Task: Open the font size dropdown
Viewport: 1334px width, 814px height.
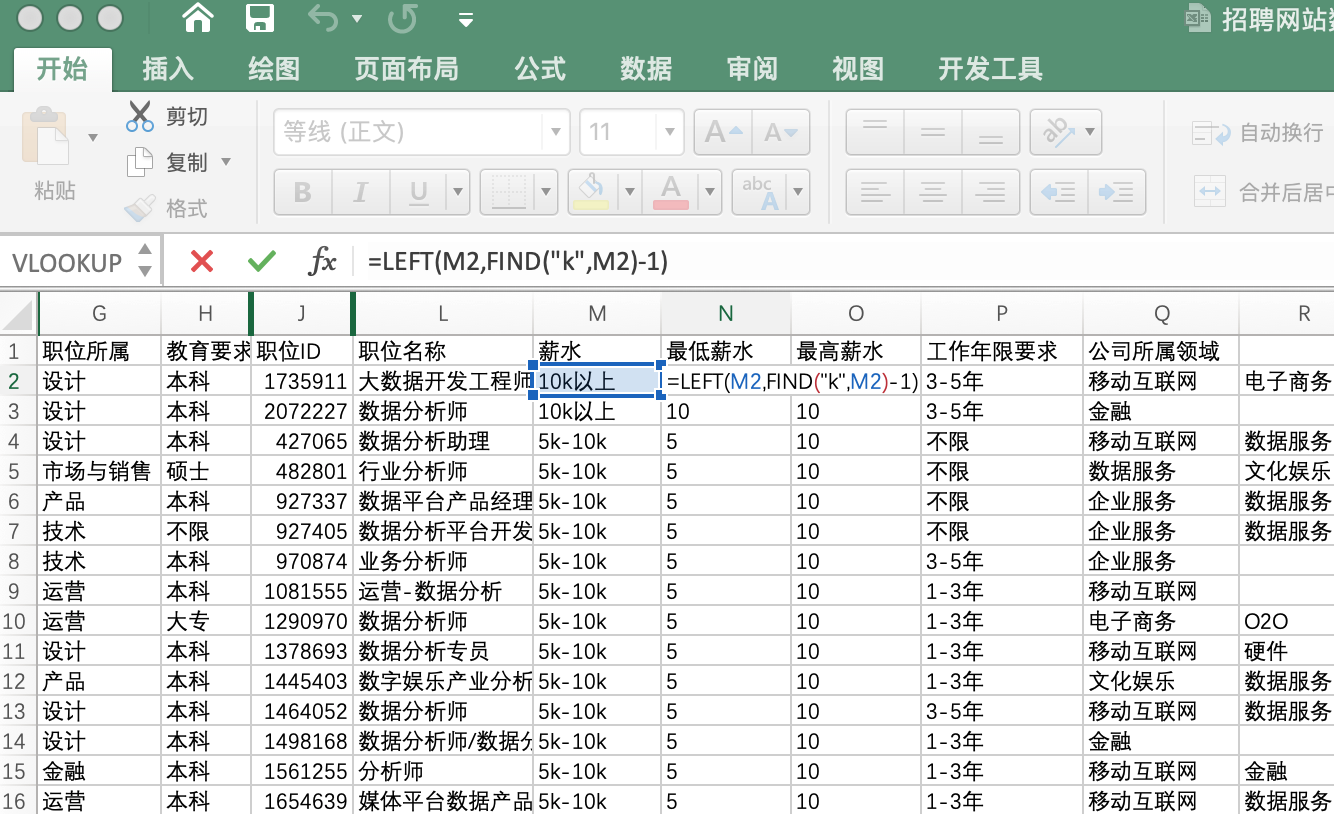Action: coord(669,132)
